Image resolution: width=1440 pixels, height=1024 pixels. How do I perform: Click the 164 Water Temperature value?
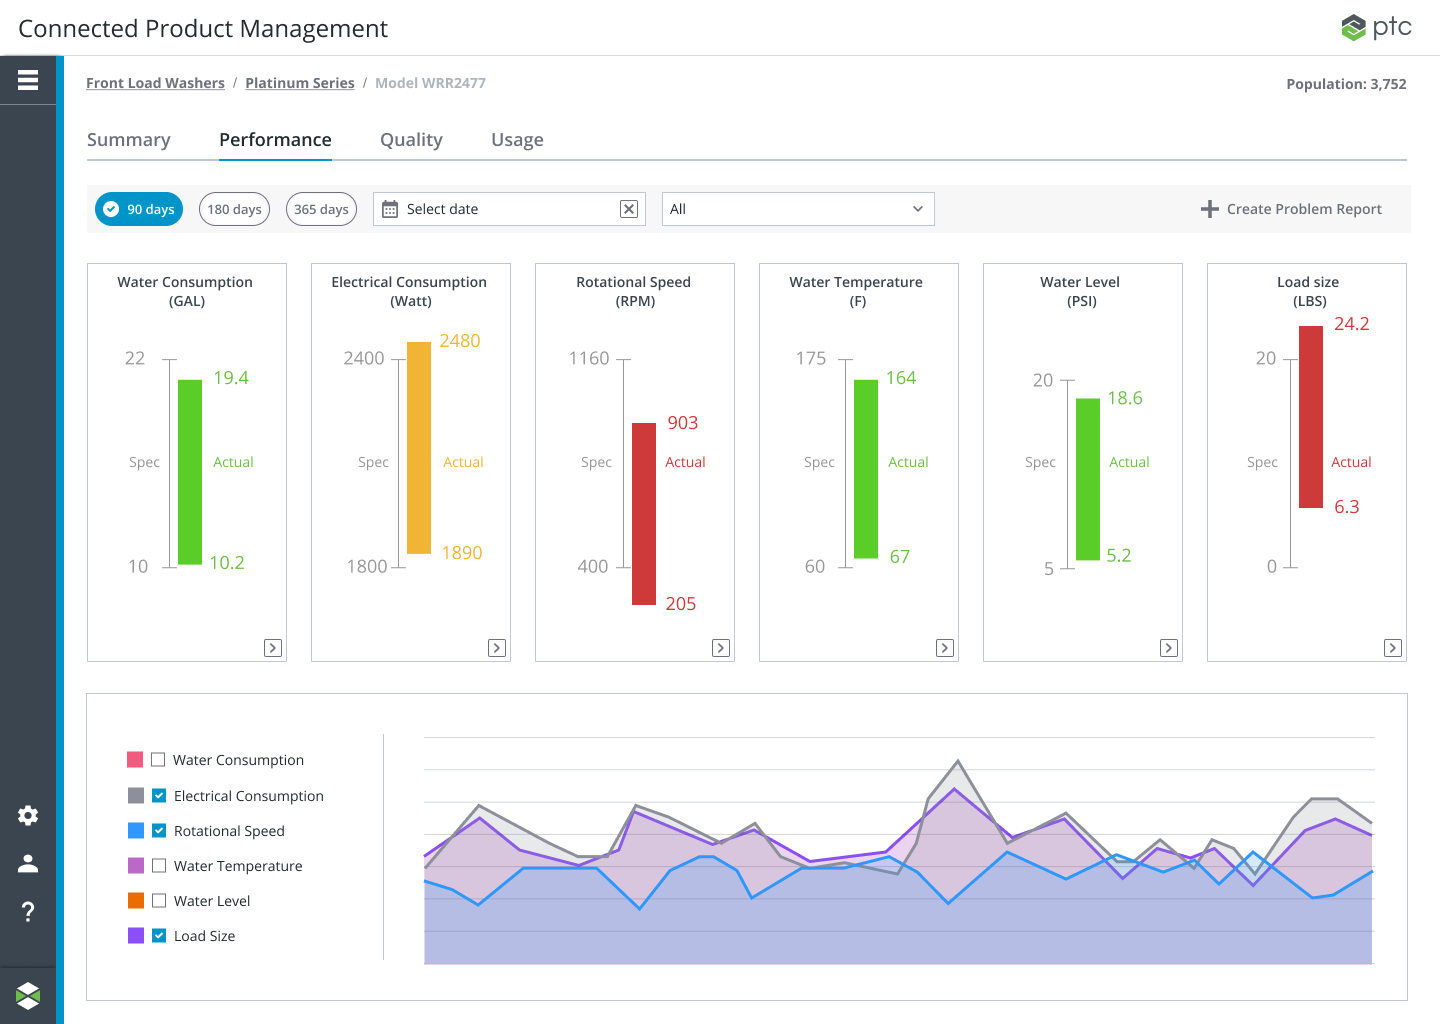(x=901, y=378)
